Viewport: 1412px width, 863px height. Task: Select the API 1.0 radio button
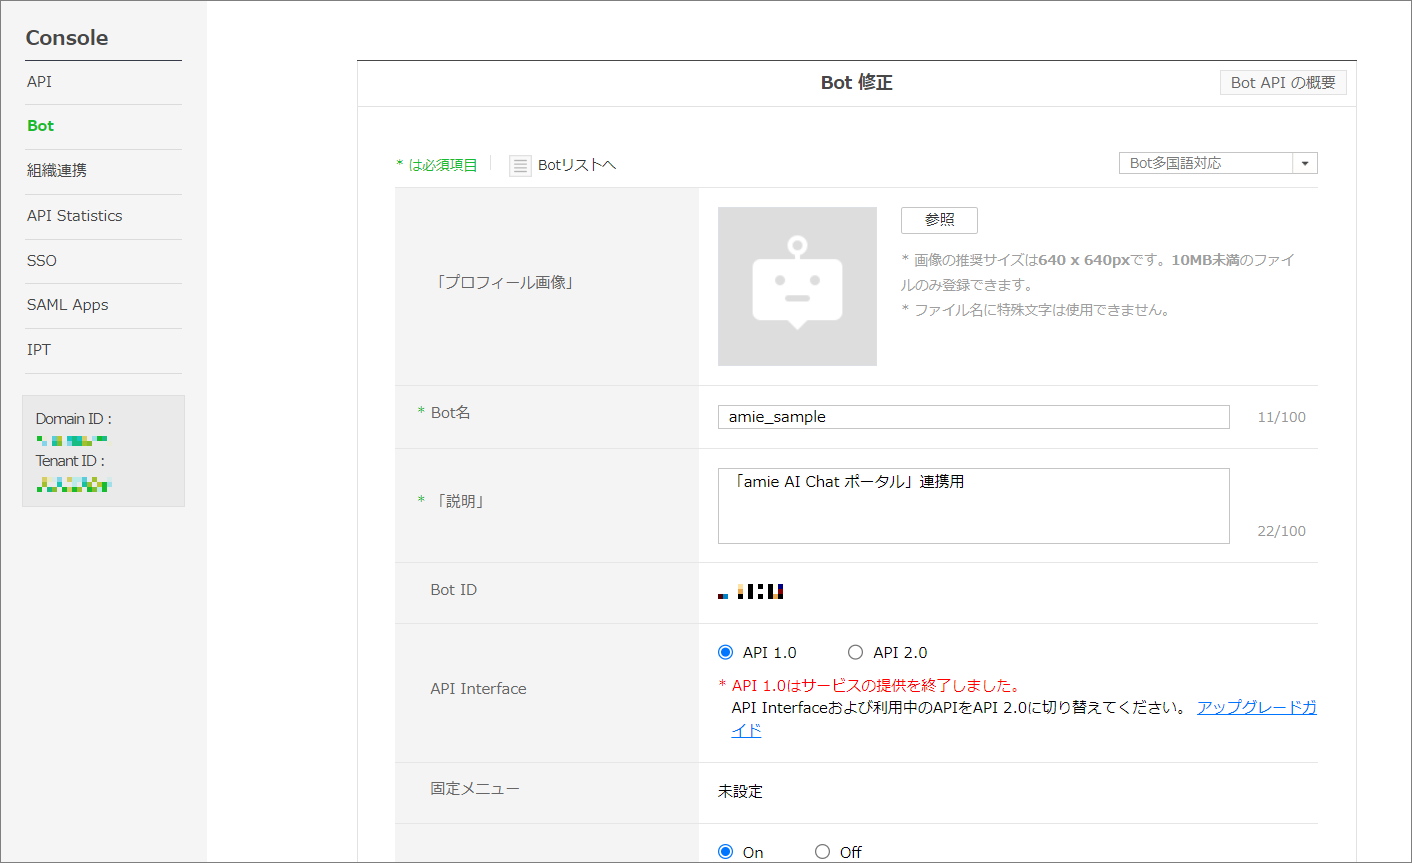(x=726, y=652)
